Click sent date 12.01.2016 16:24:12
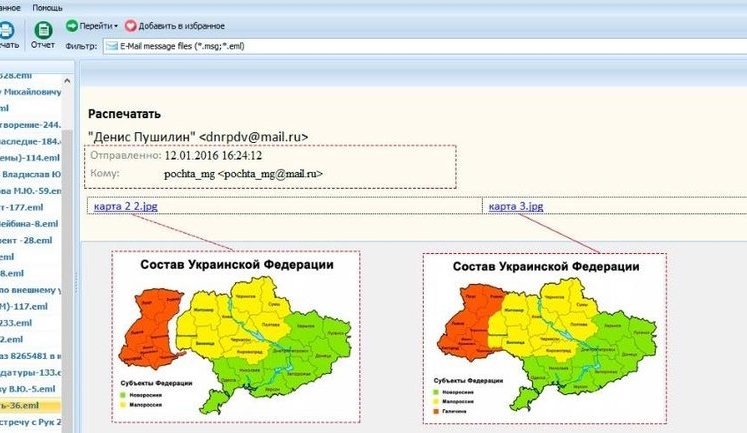The height and width of the screenshot is (433, 747). point(213,156)
